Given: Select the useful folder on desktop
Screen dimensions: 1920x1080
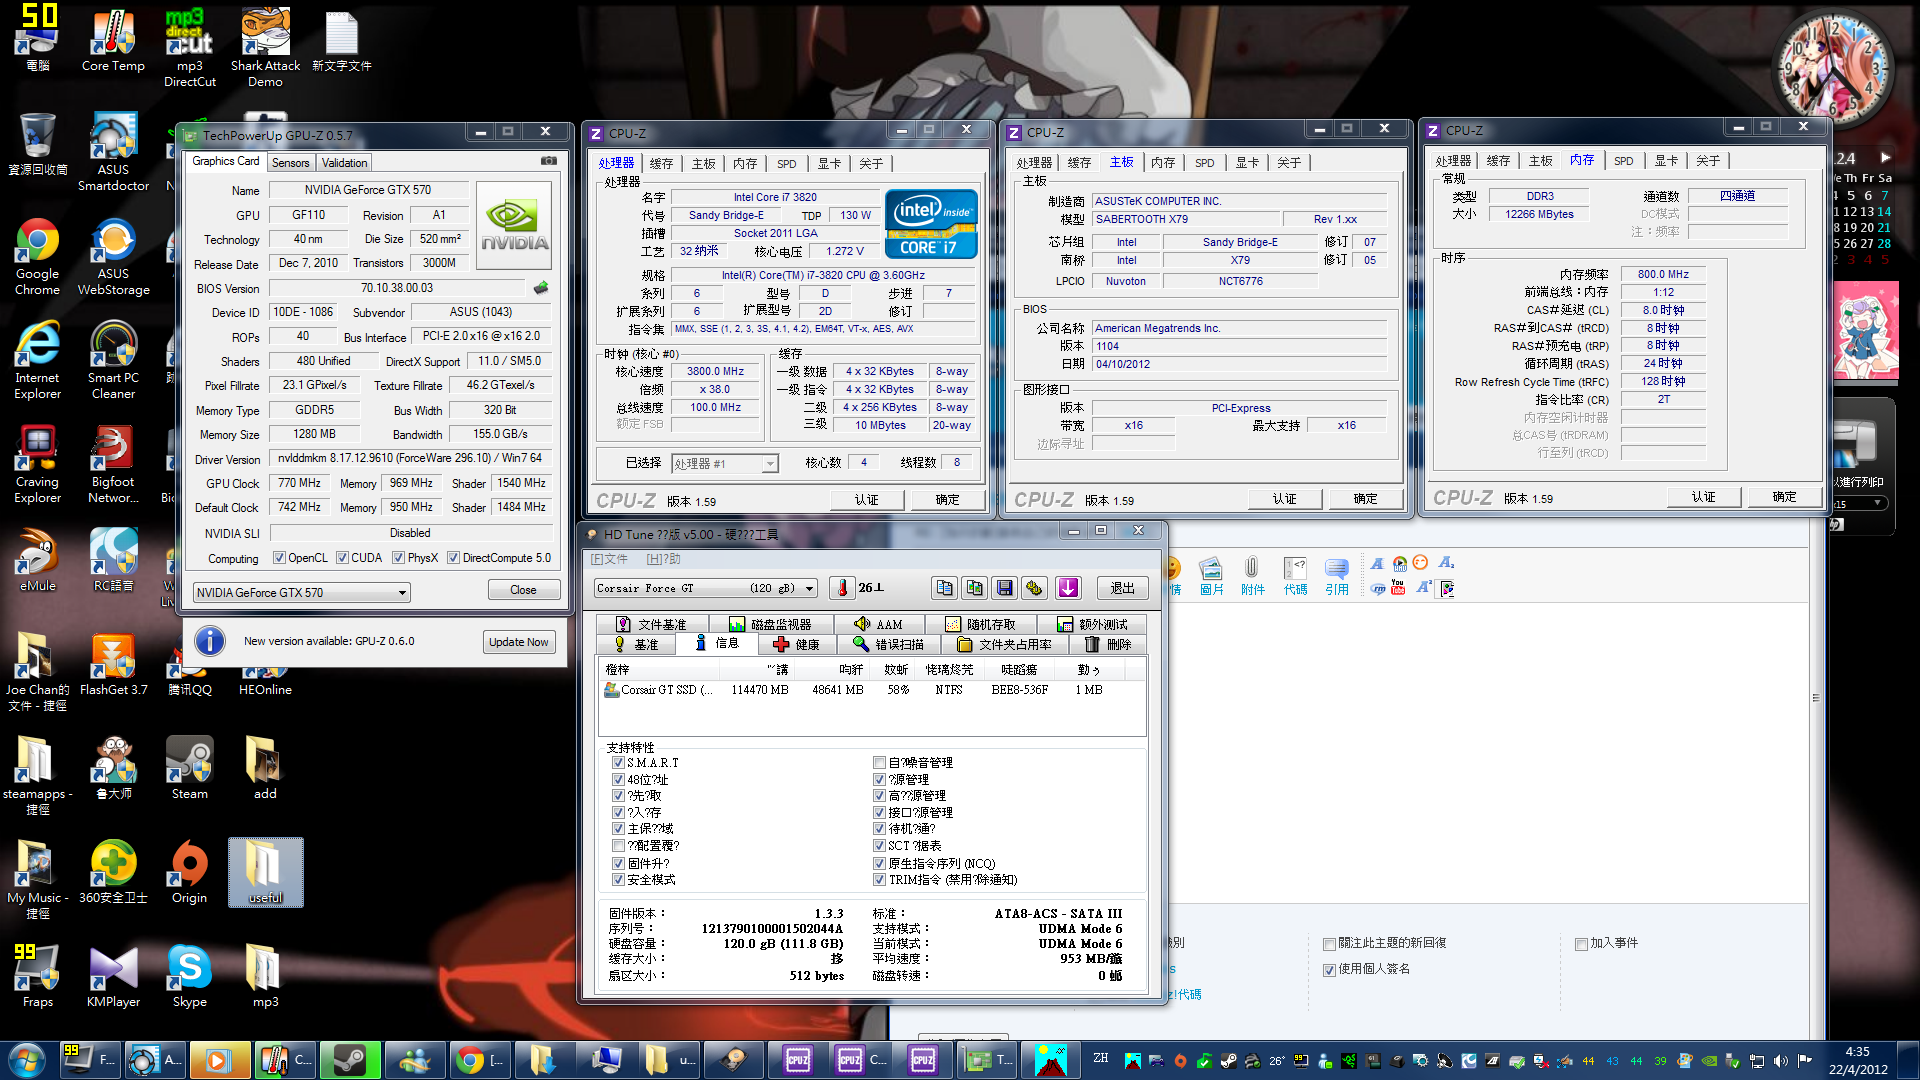Looking at the screenshot, I should point(265,872).
